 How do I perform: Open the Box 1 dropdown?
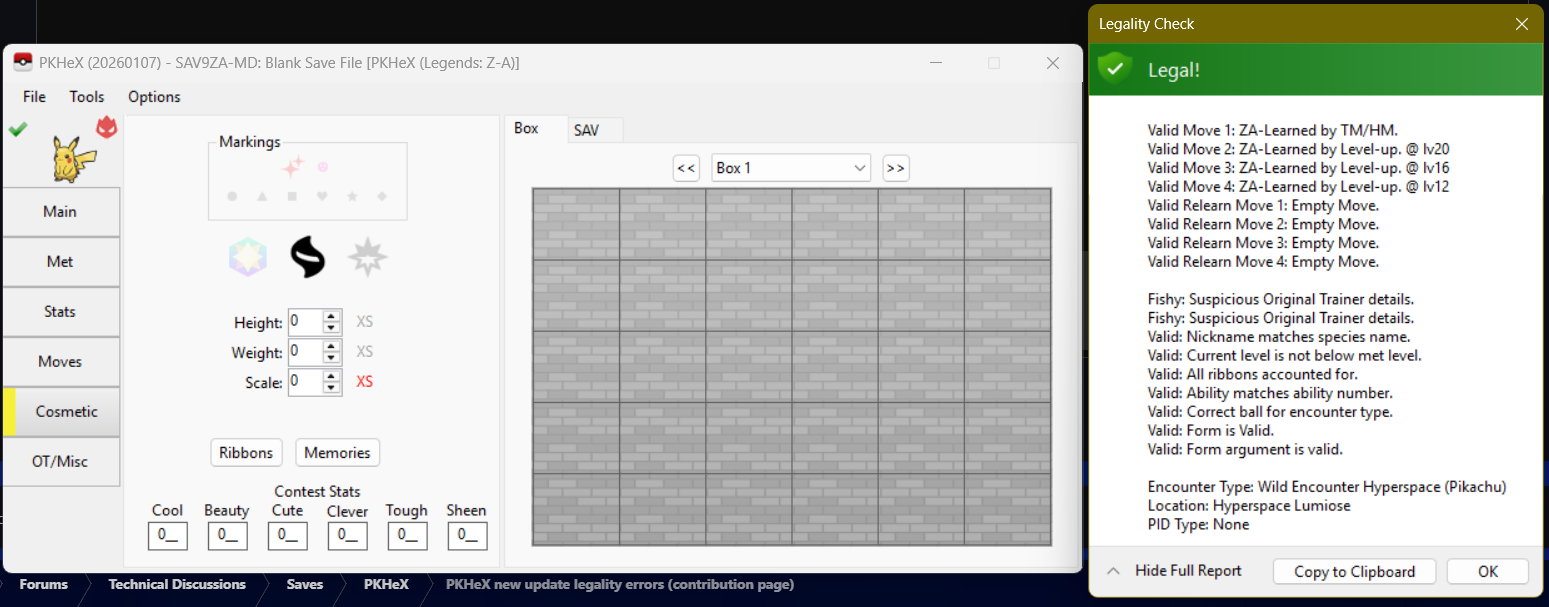790,168
